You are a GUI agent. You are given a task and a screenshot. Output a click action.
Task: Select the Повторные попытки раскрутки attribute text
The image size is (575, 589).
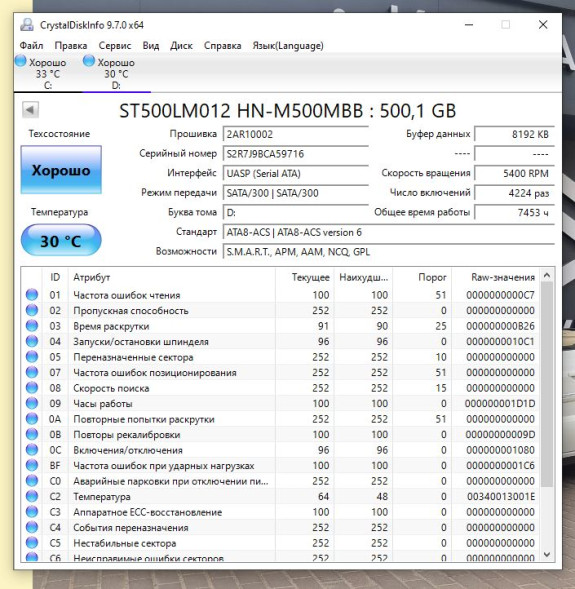tap(144, 419)
